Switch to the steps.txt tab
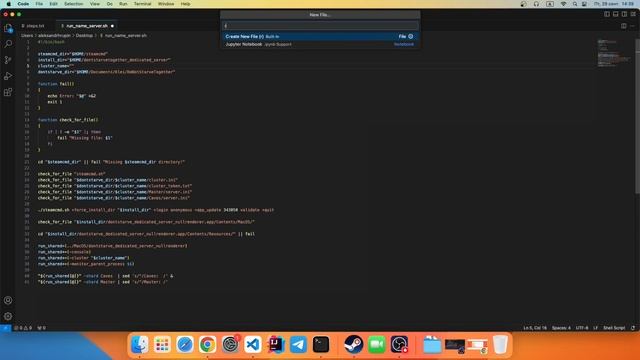Image resolution: width=640 pixels, height=360 pixels. click(x=36, y=26)
